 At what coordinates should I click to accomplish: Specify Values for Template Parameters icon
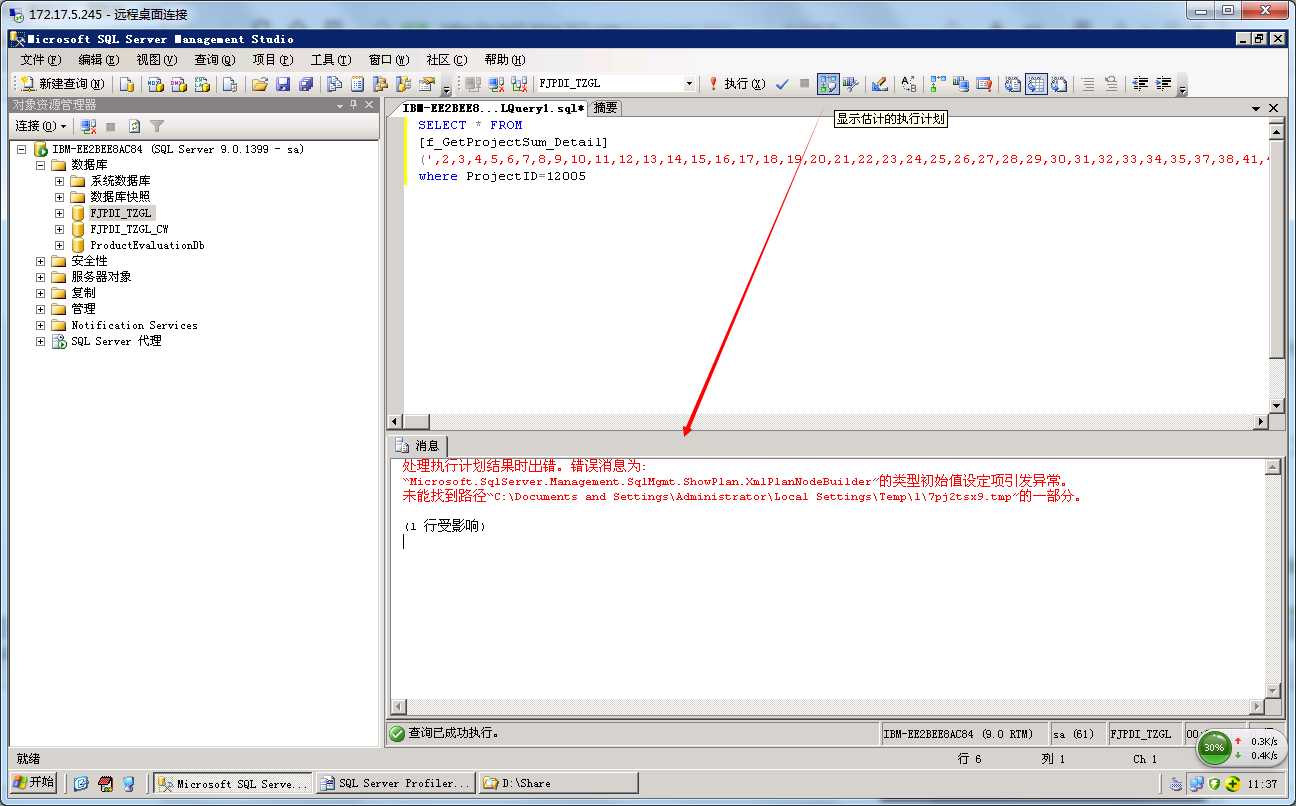point(909,84)
